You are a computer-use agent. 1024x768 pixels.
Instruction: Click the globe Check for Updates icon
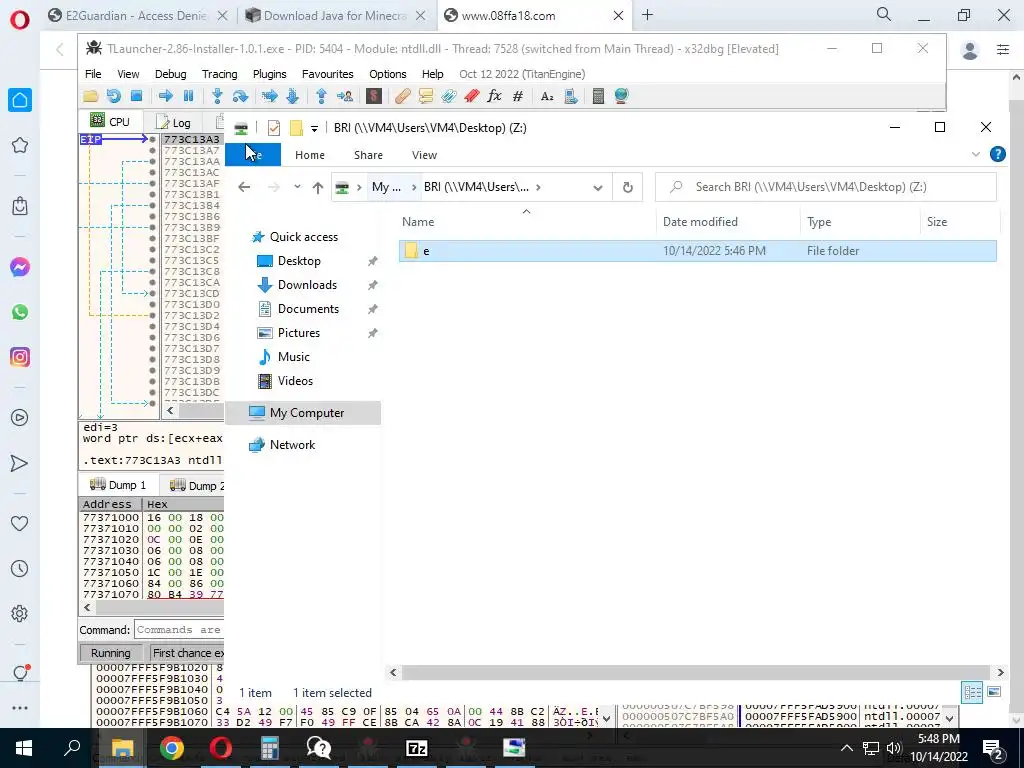click(x=621, y=97)
